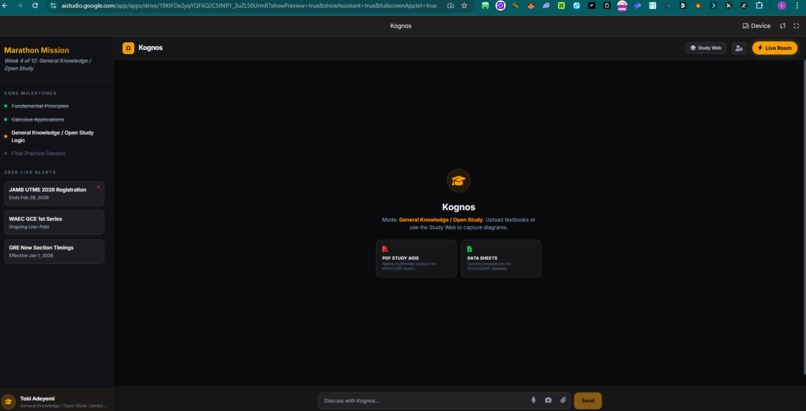The height and width of the screenshot is (411, 806).
Task: Open the PDF Study Aids card
Action: 416,258
